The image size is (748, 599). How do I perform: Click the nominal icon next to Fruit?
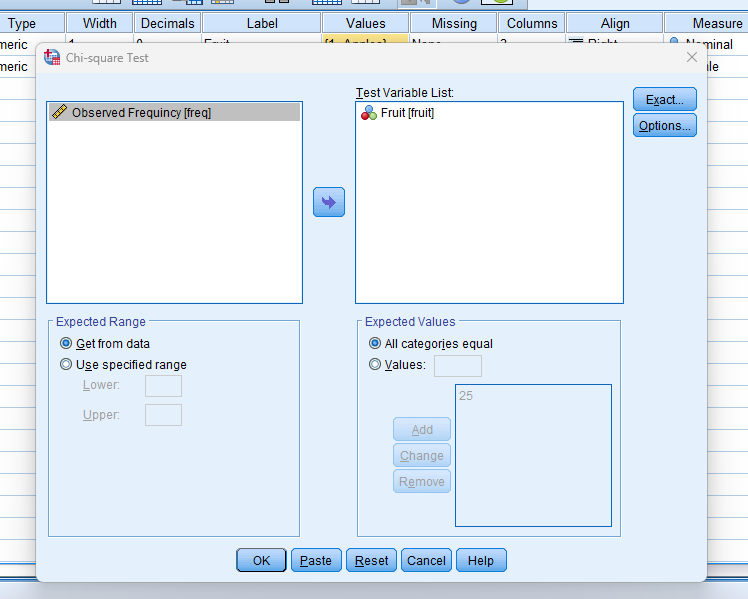pos(369,113)
